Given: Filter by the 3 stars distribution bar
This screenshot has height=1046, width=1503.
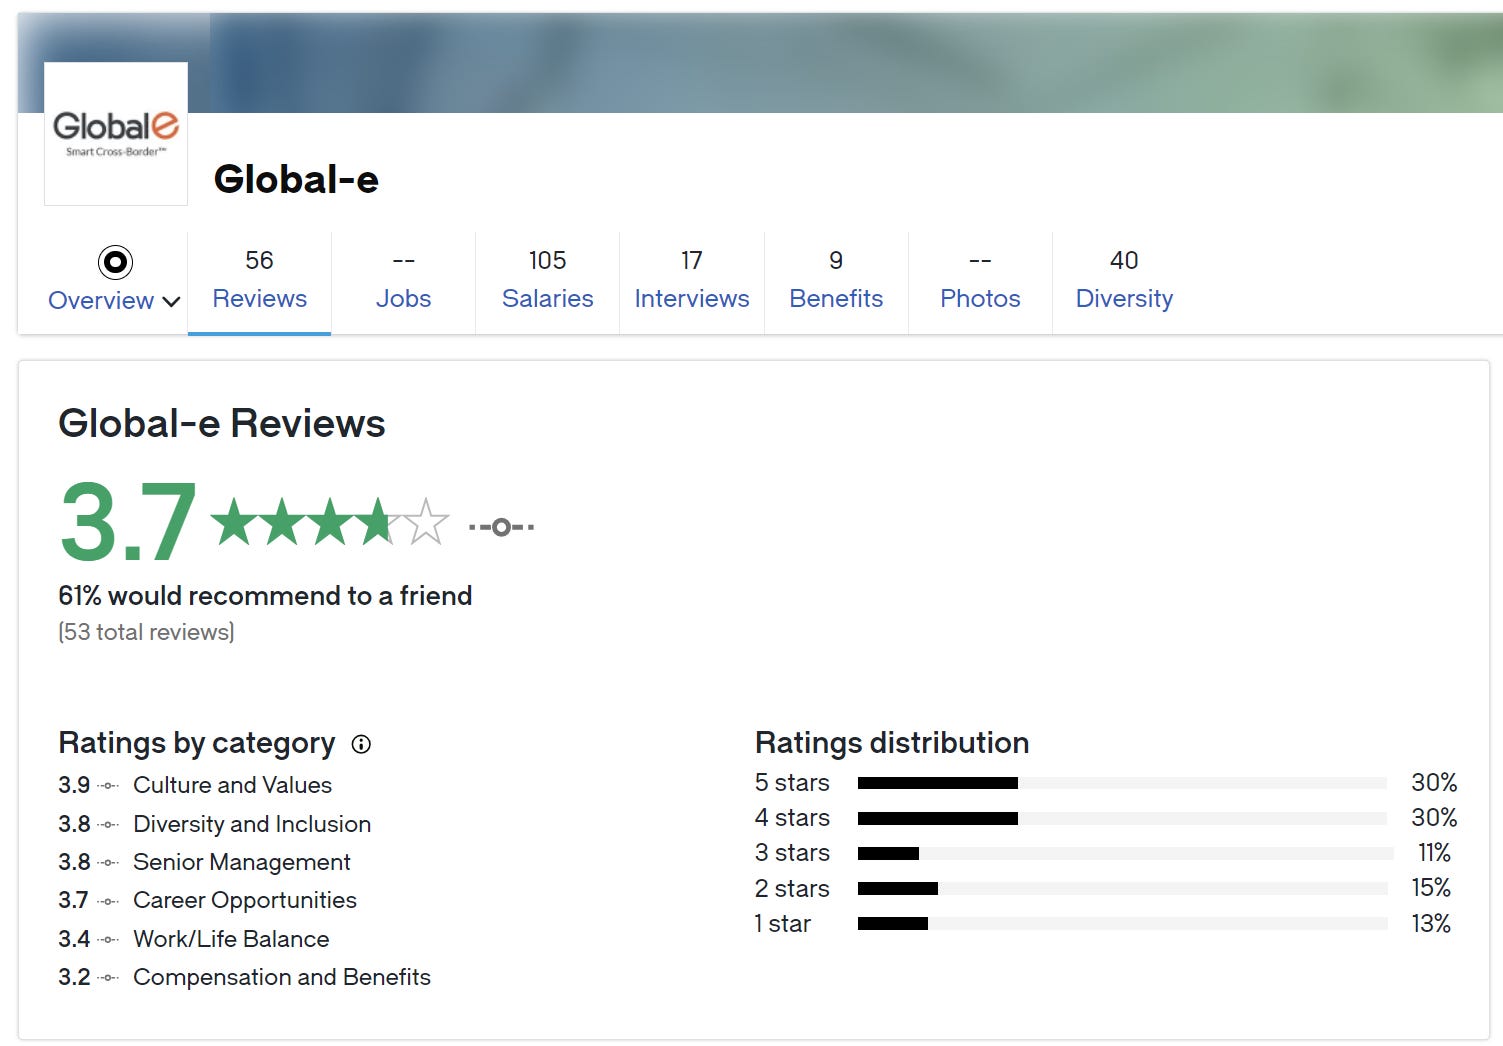Looking at the screenshot, I should click(x=1125, y=853).
